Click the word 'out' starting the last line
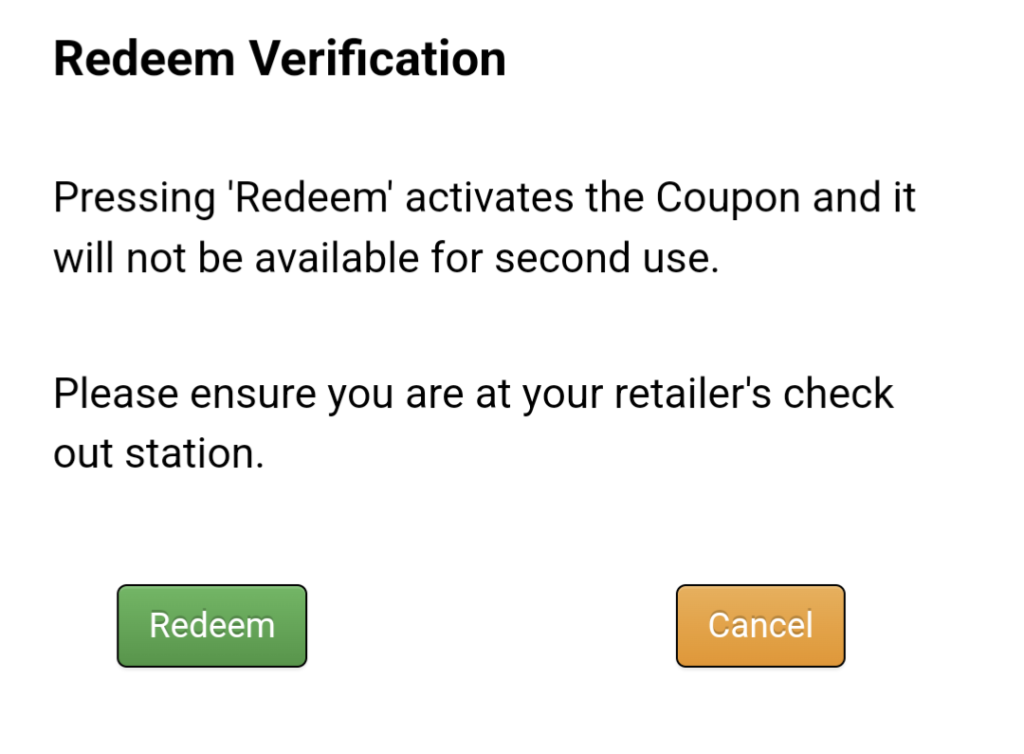The image size is (1024, 754). click(x=84, y=455)
